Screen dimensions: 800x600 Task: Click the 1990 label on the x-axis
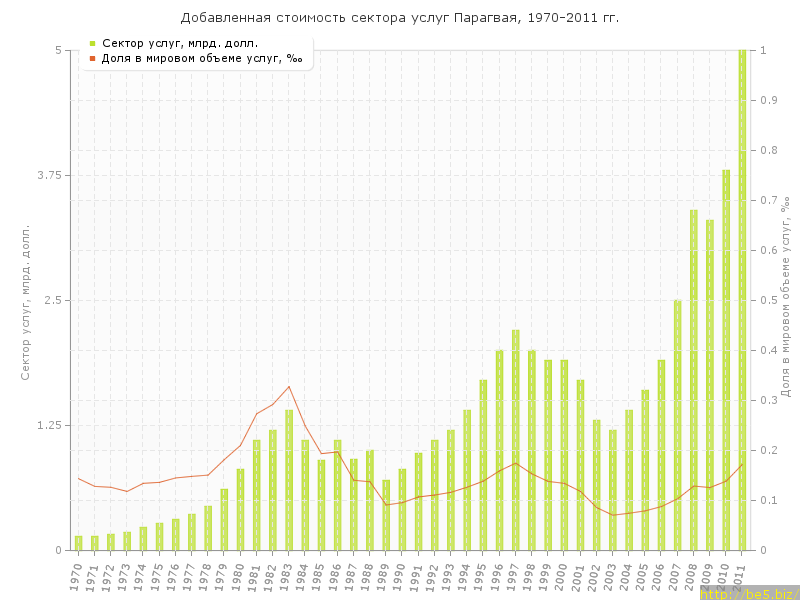tap(400, 575)
